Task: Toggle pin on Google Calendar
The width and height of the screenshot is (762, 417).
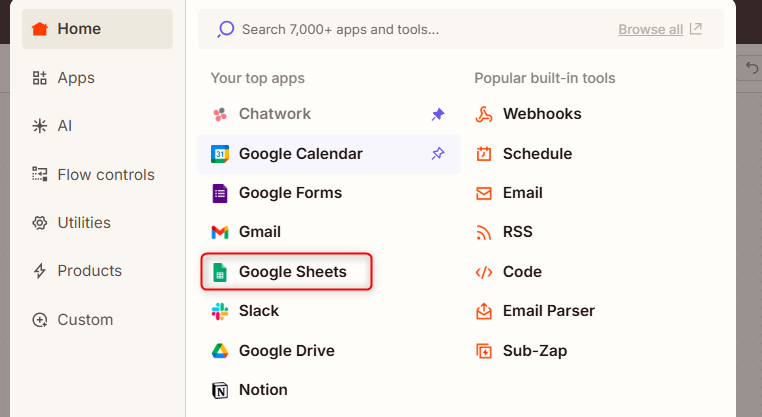Action: click(x=438, y=154)
